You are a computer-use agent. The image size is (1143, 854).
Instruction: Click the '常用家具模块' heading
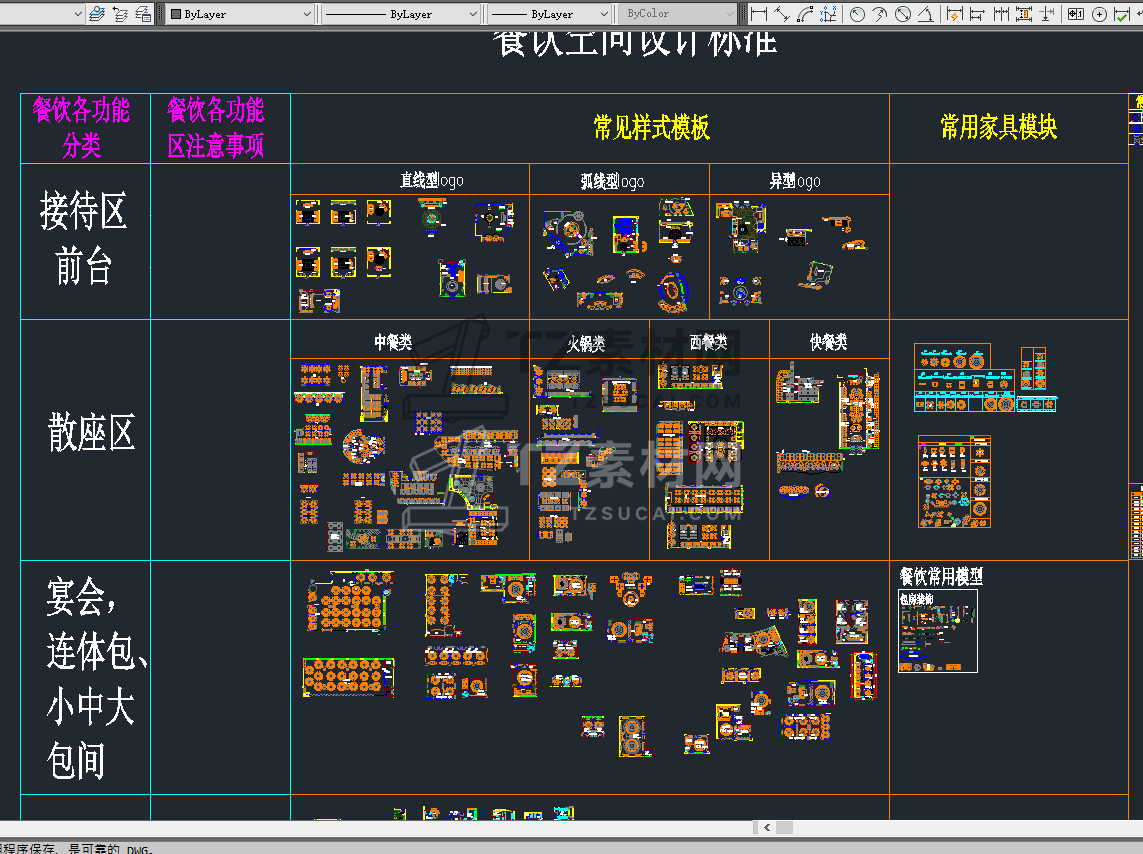[999, 128]
